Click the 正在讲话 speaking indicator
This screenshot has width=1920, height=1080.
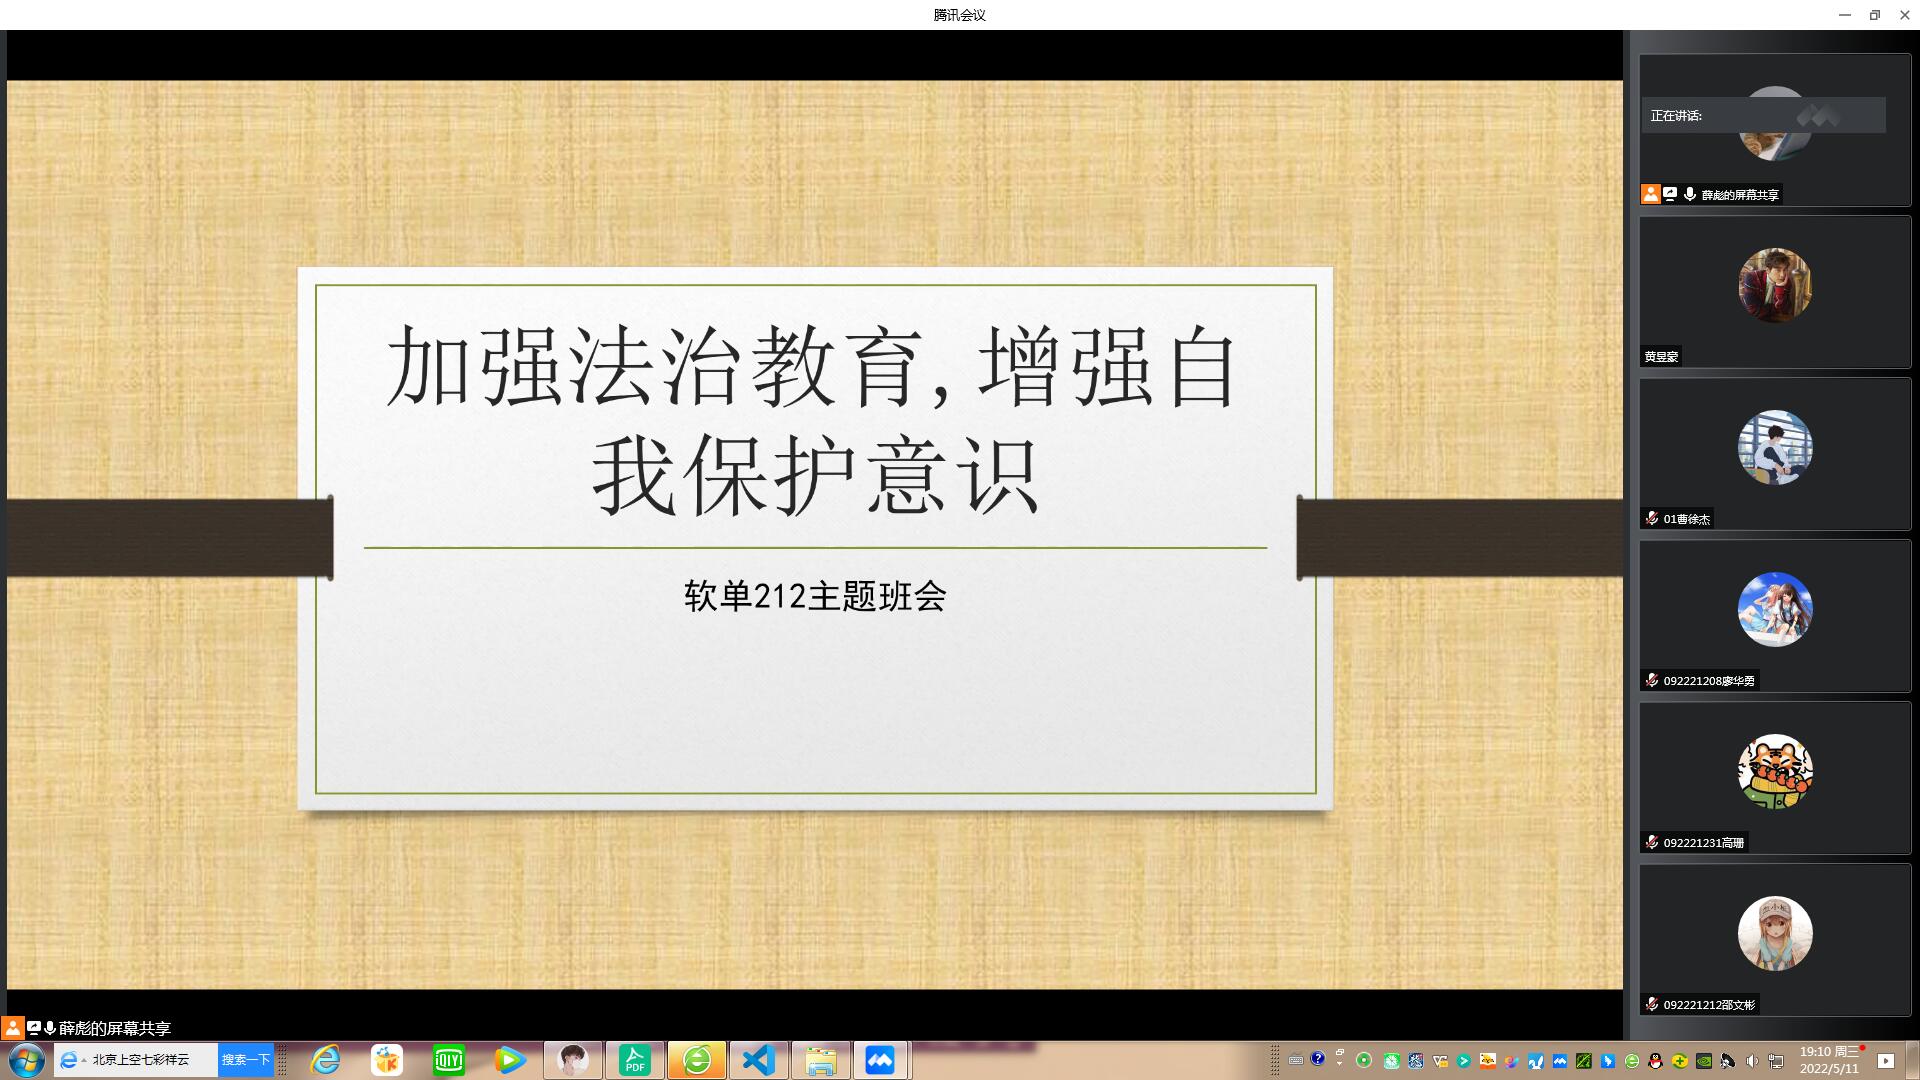click(x=1764, y=115)
